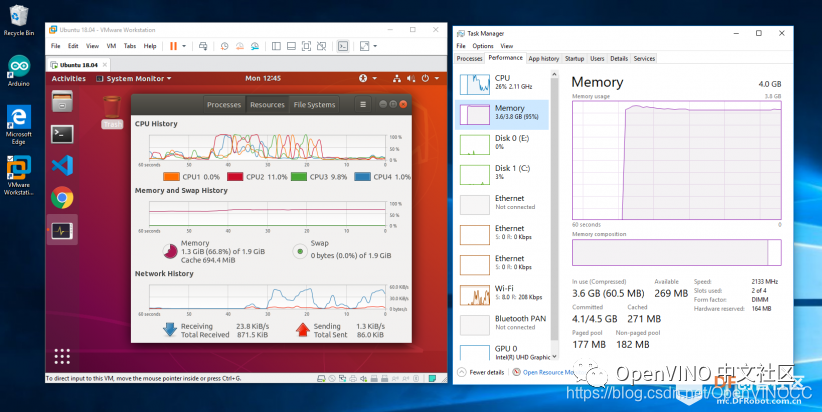
Task: Collapse Task Manager with Fewer details
Action: tap(481, 372)
